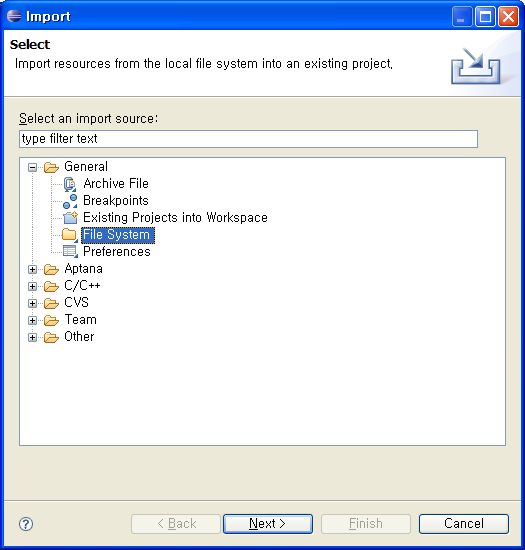
Task: Expand the Aptana category
Action: tap(32, 269)
